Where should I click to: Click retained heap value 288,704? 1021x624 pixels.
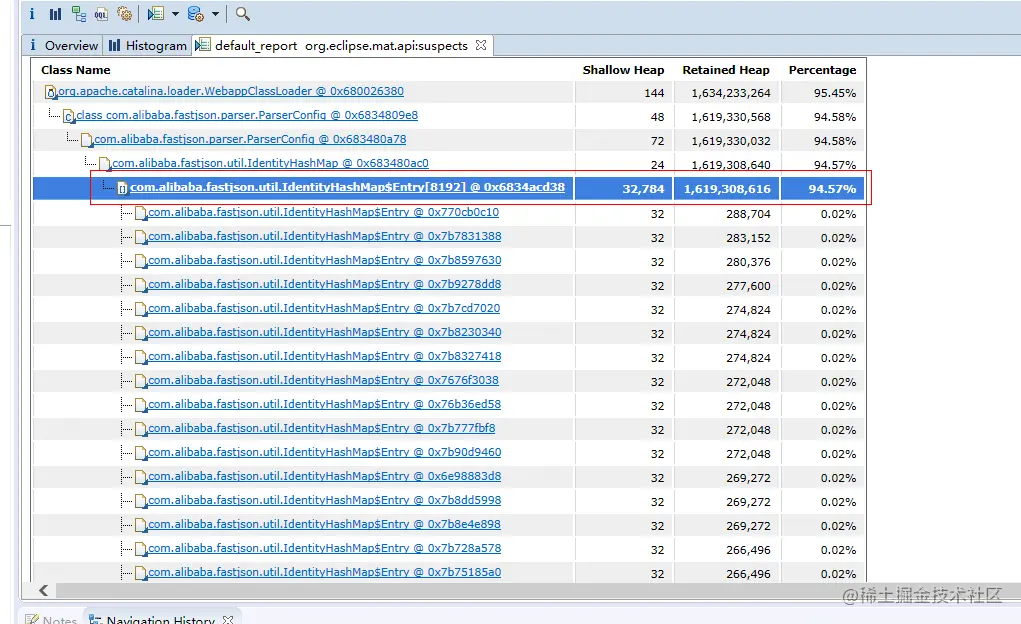pyautogui.click(x=748, y=214)
